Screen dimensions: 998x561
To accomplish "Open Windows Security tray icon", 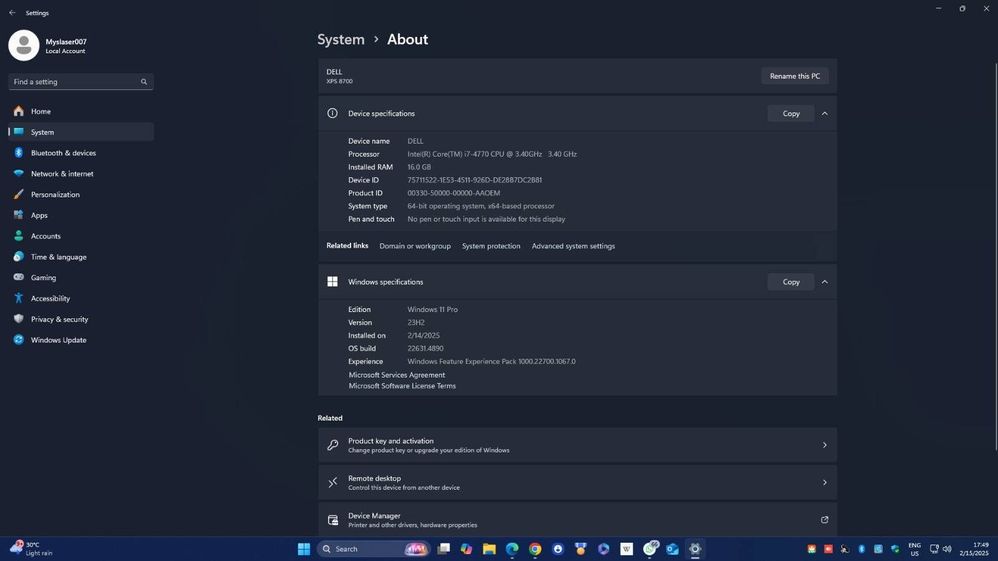I will click(x=895, y=549).
